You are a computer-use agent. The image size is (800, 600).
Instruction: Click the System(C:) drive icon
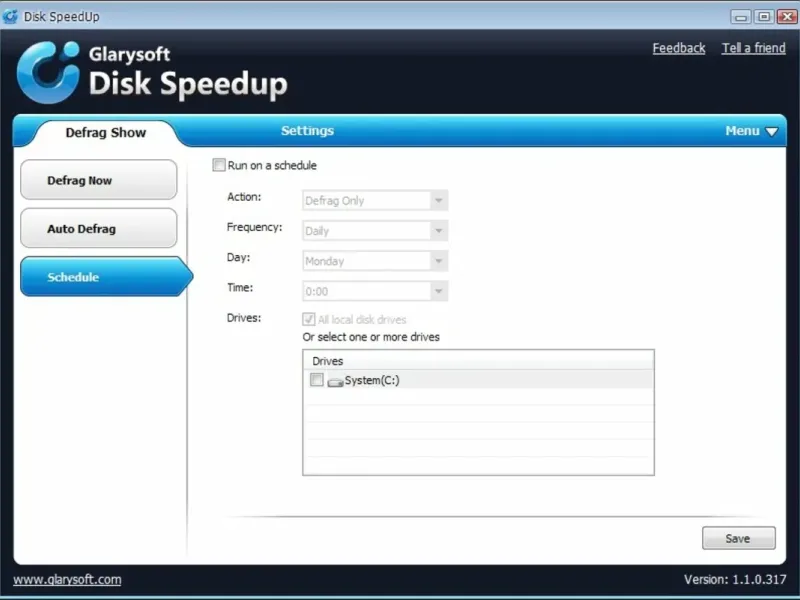[335, 381]
